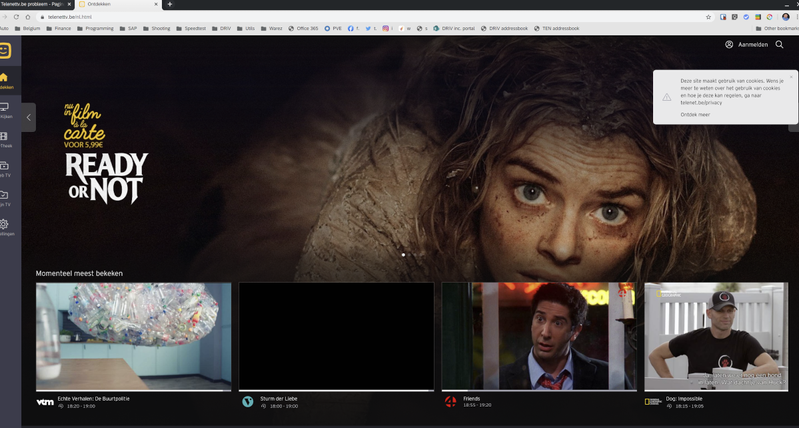Open the Dog: Impossible thumbnail
The height and width of the screenshot is (428, 799).
[x=715, y=336]
